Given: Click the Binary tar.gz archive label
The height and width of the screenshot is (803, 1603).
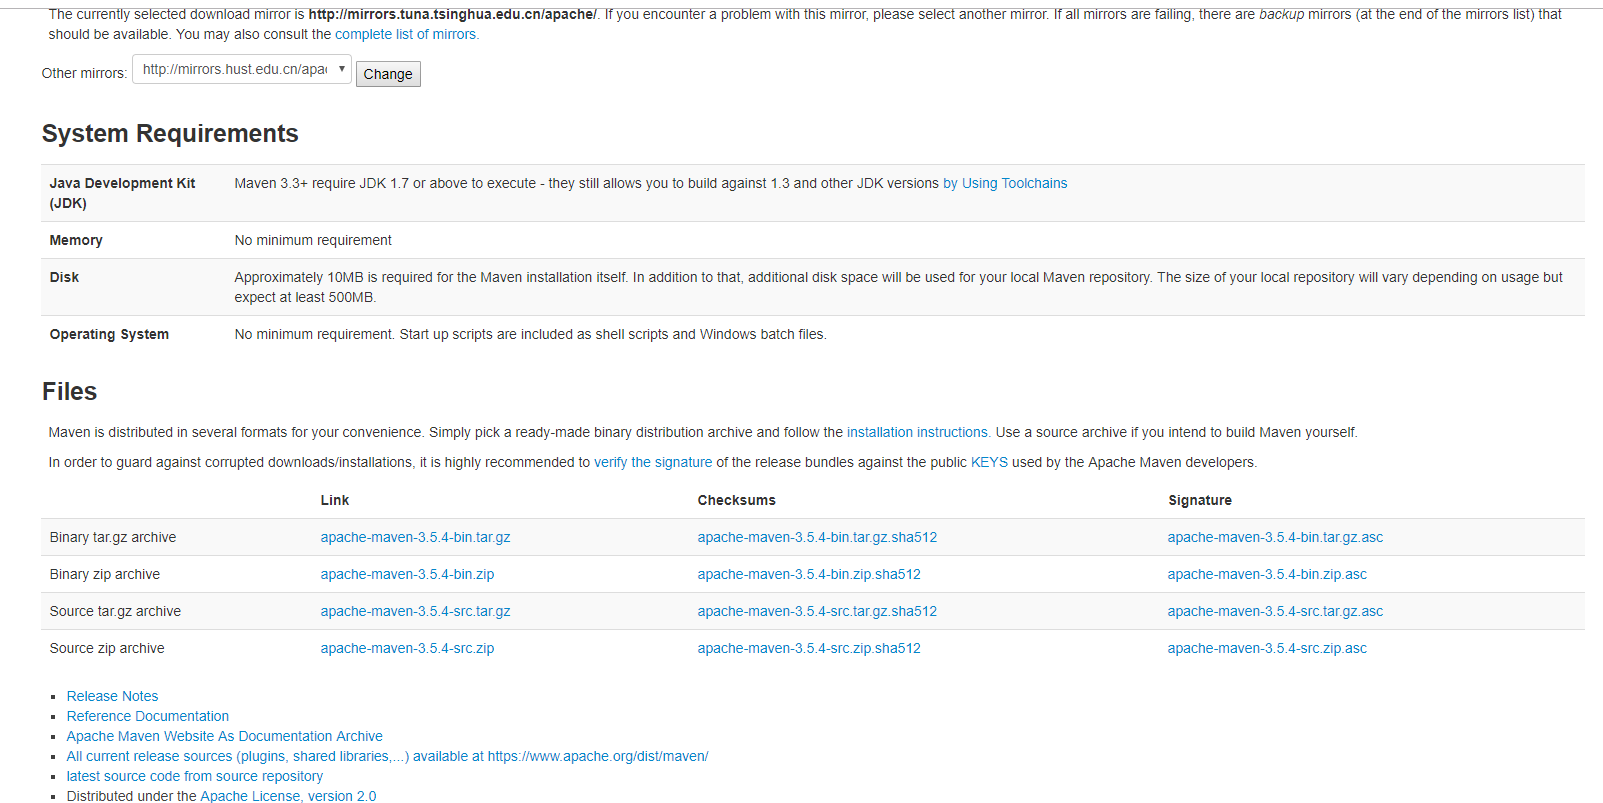Looking at the screenshot, I should [113, 537].
